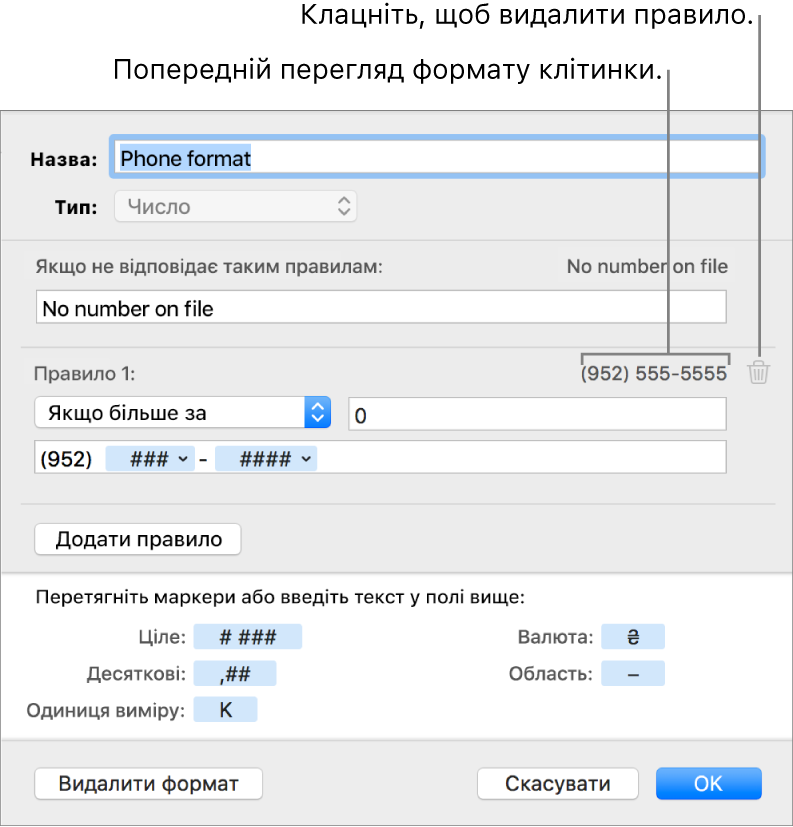
Task: Click the Currency token '₴'
Action: tap(632, 638)
